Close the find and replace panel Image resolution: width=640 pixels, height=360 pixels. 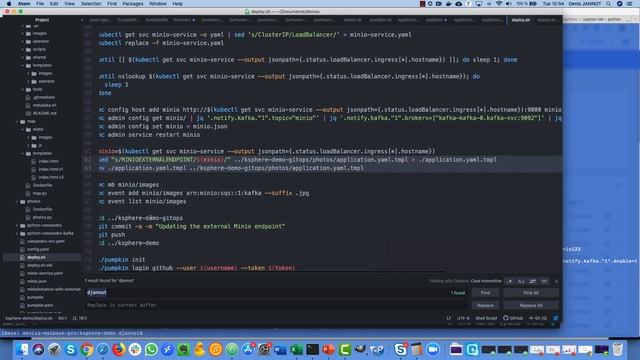click(x=556, y=281)
